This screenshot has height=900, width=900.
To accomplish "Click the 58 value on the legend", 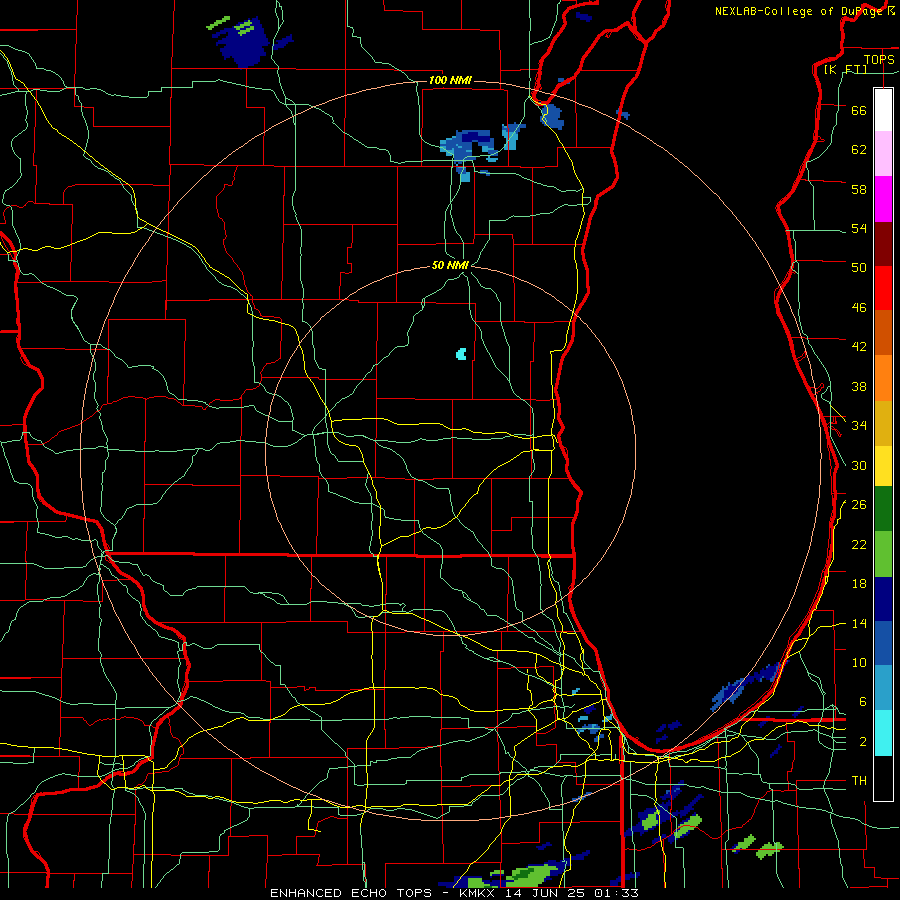I will 859,189.
